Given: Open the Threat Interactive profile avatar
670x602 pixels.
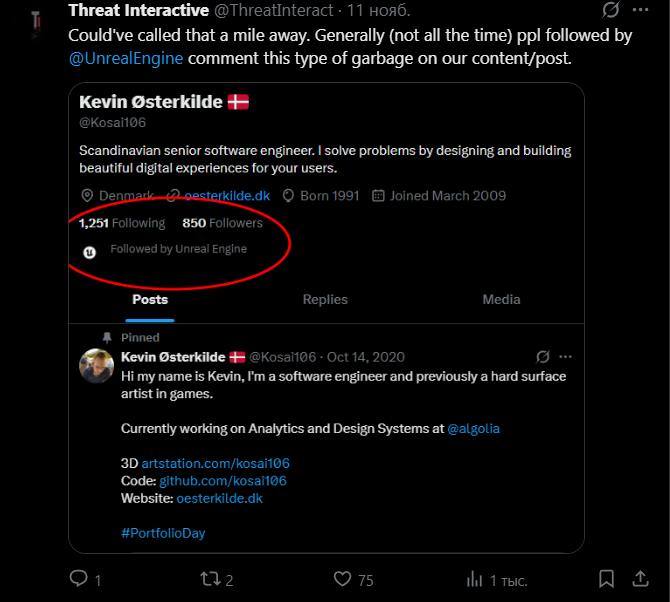Looking at the screenshot, I should (x=36, y=19).
